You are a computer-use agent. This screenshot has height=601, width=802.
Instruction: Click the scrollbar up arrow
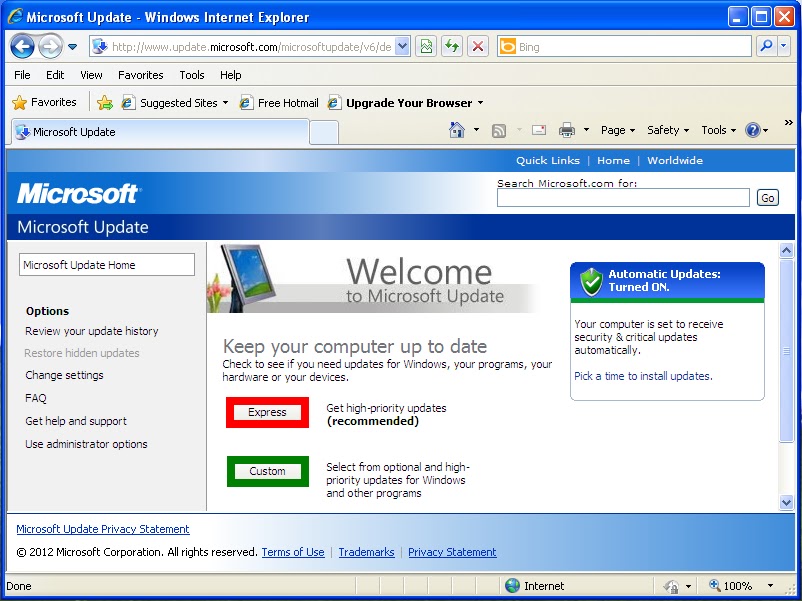tap(786, 250)
